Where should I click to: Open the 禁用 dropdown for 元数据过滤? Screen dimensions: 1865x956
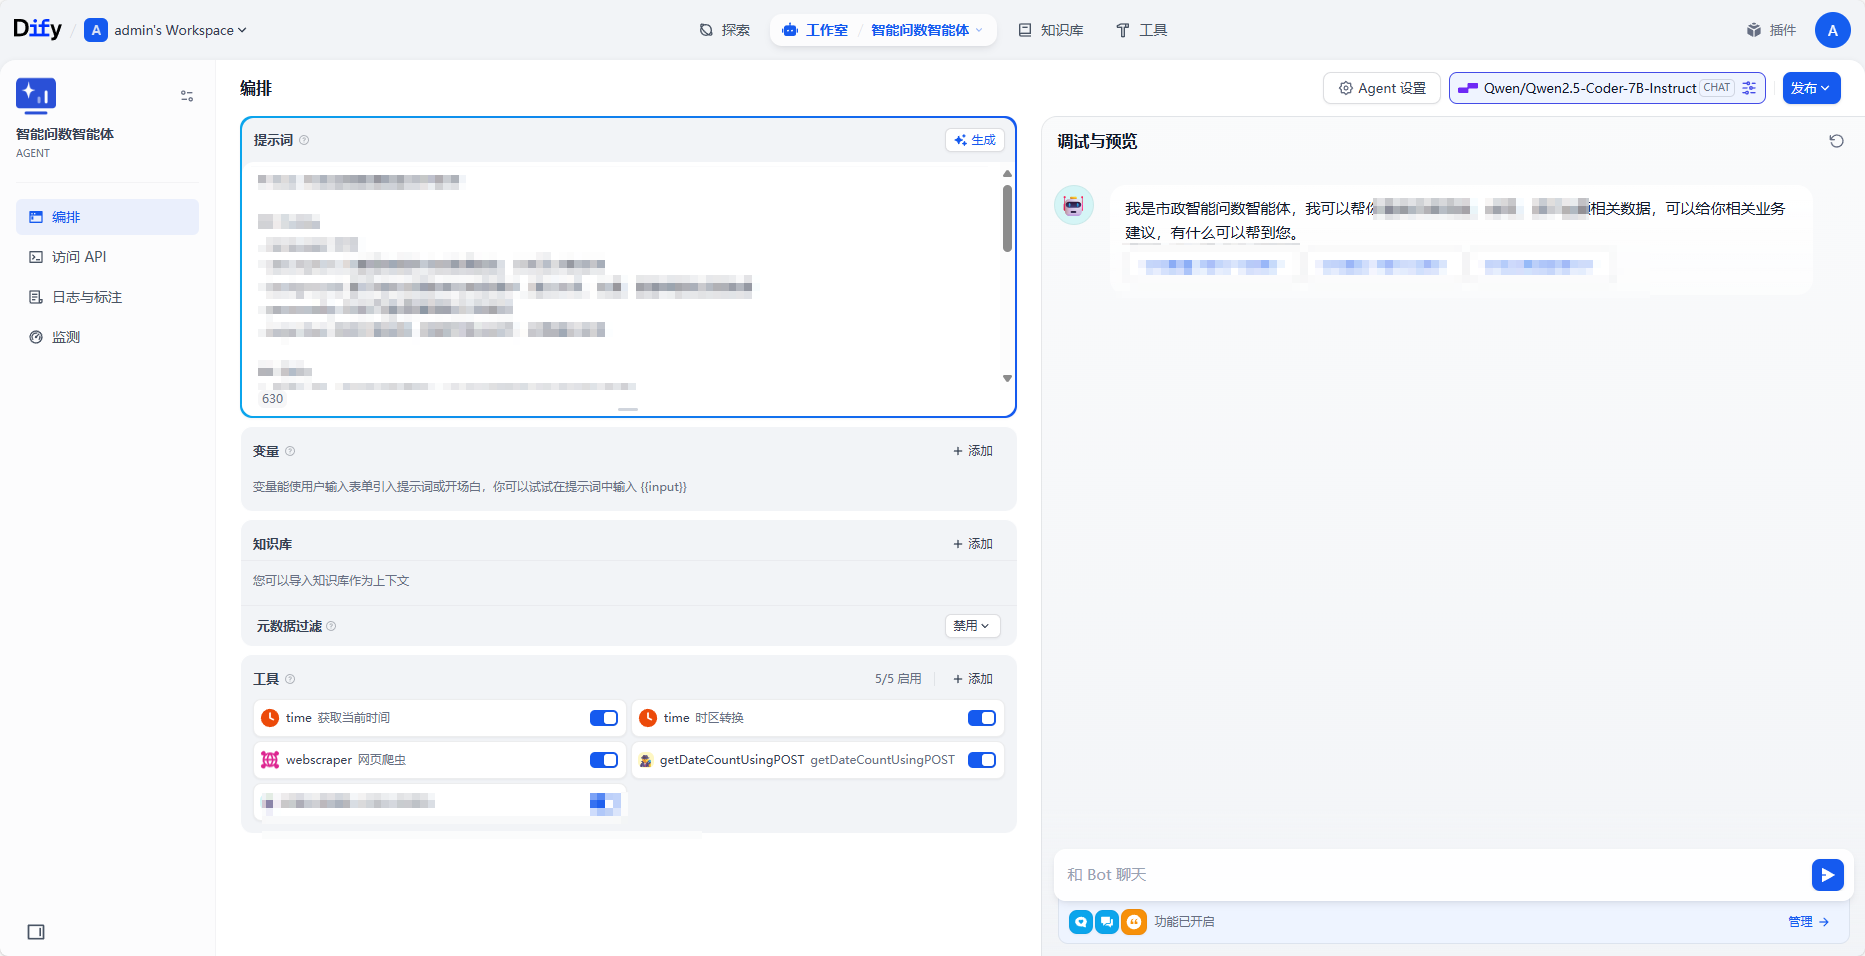pos(971,625)
